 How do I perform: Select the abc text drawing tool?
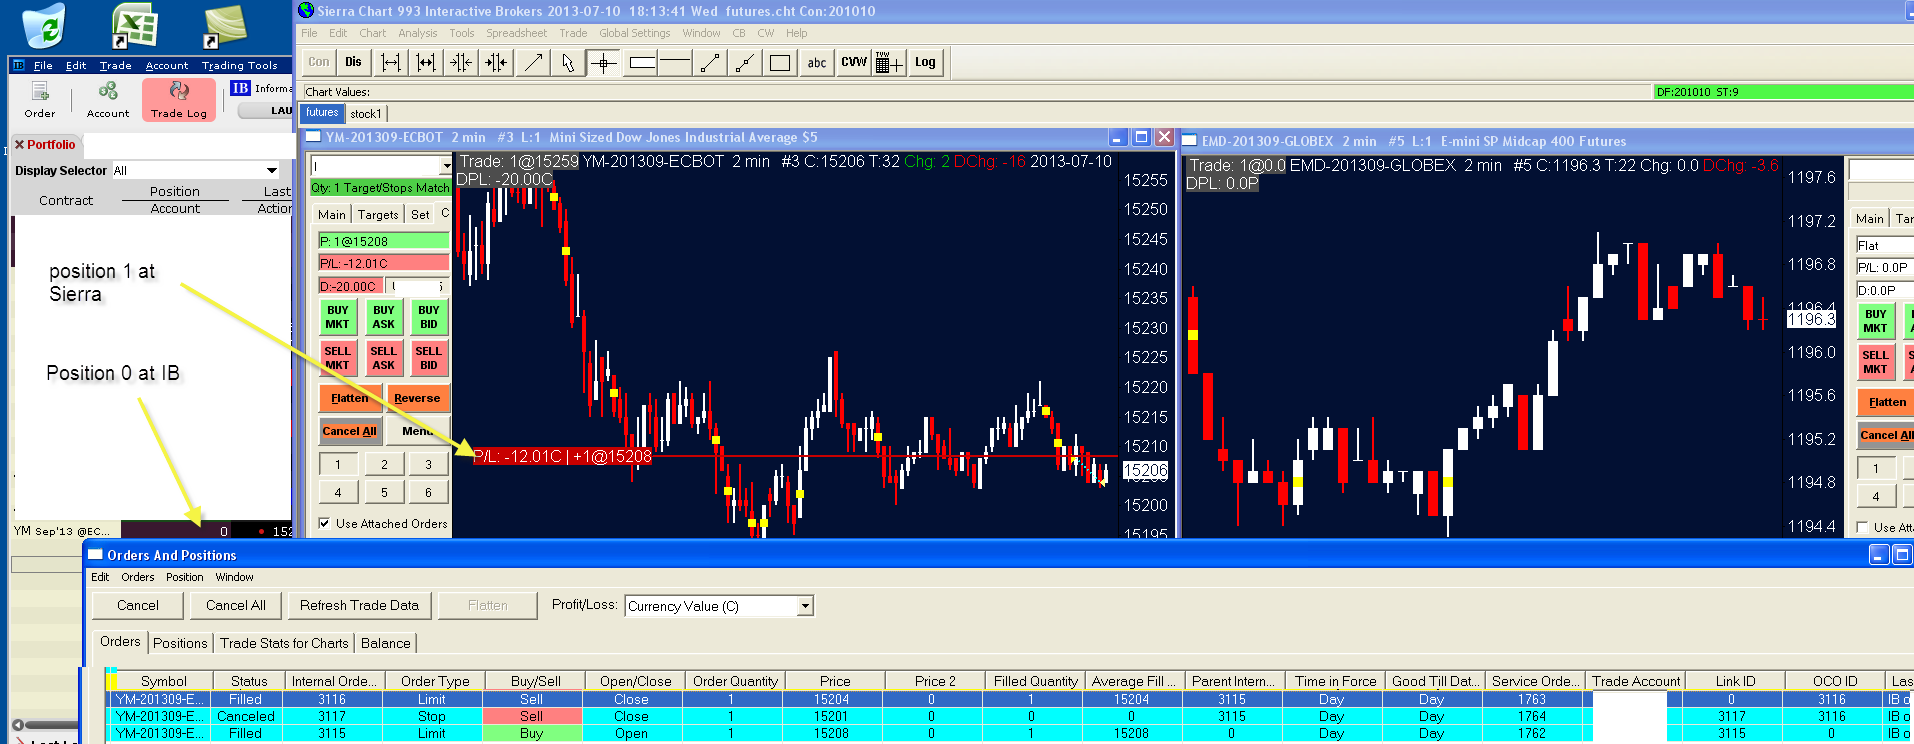[x=817, y=63]
